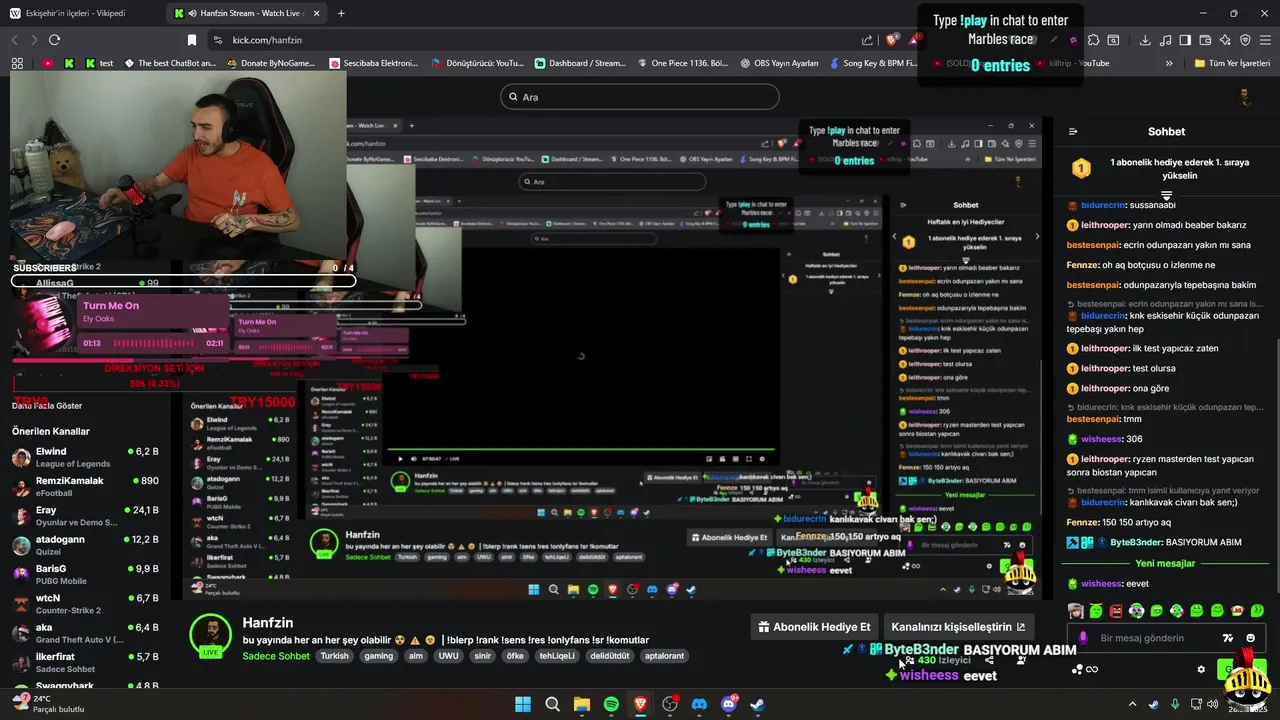Click the translate icon in the message box
The height and width of the screenshot is (720, 1280).
pyautogui.click(x=1227, y=638)
